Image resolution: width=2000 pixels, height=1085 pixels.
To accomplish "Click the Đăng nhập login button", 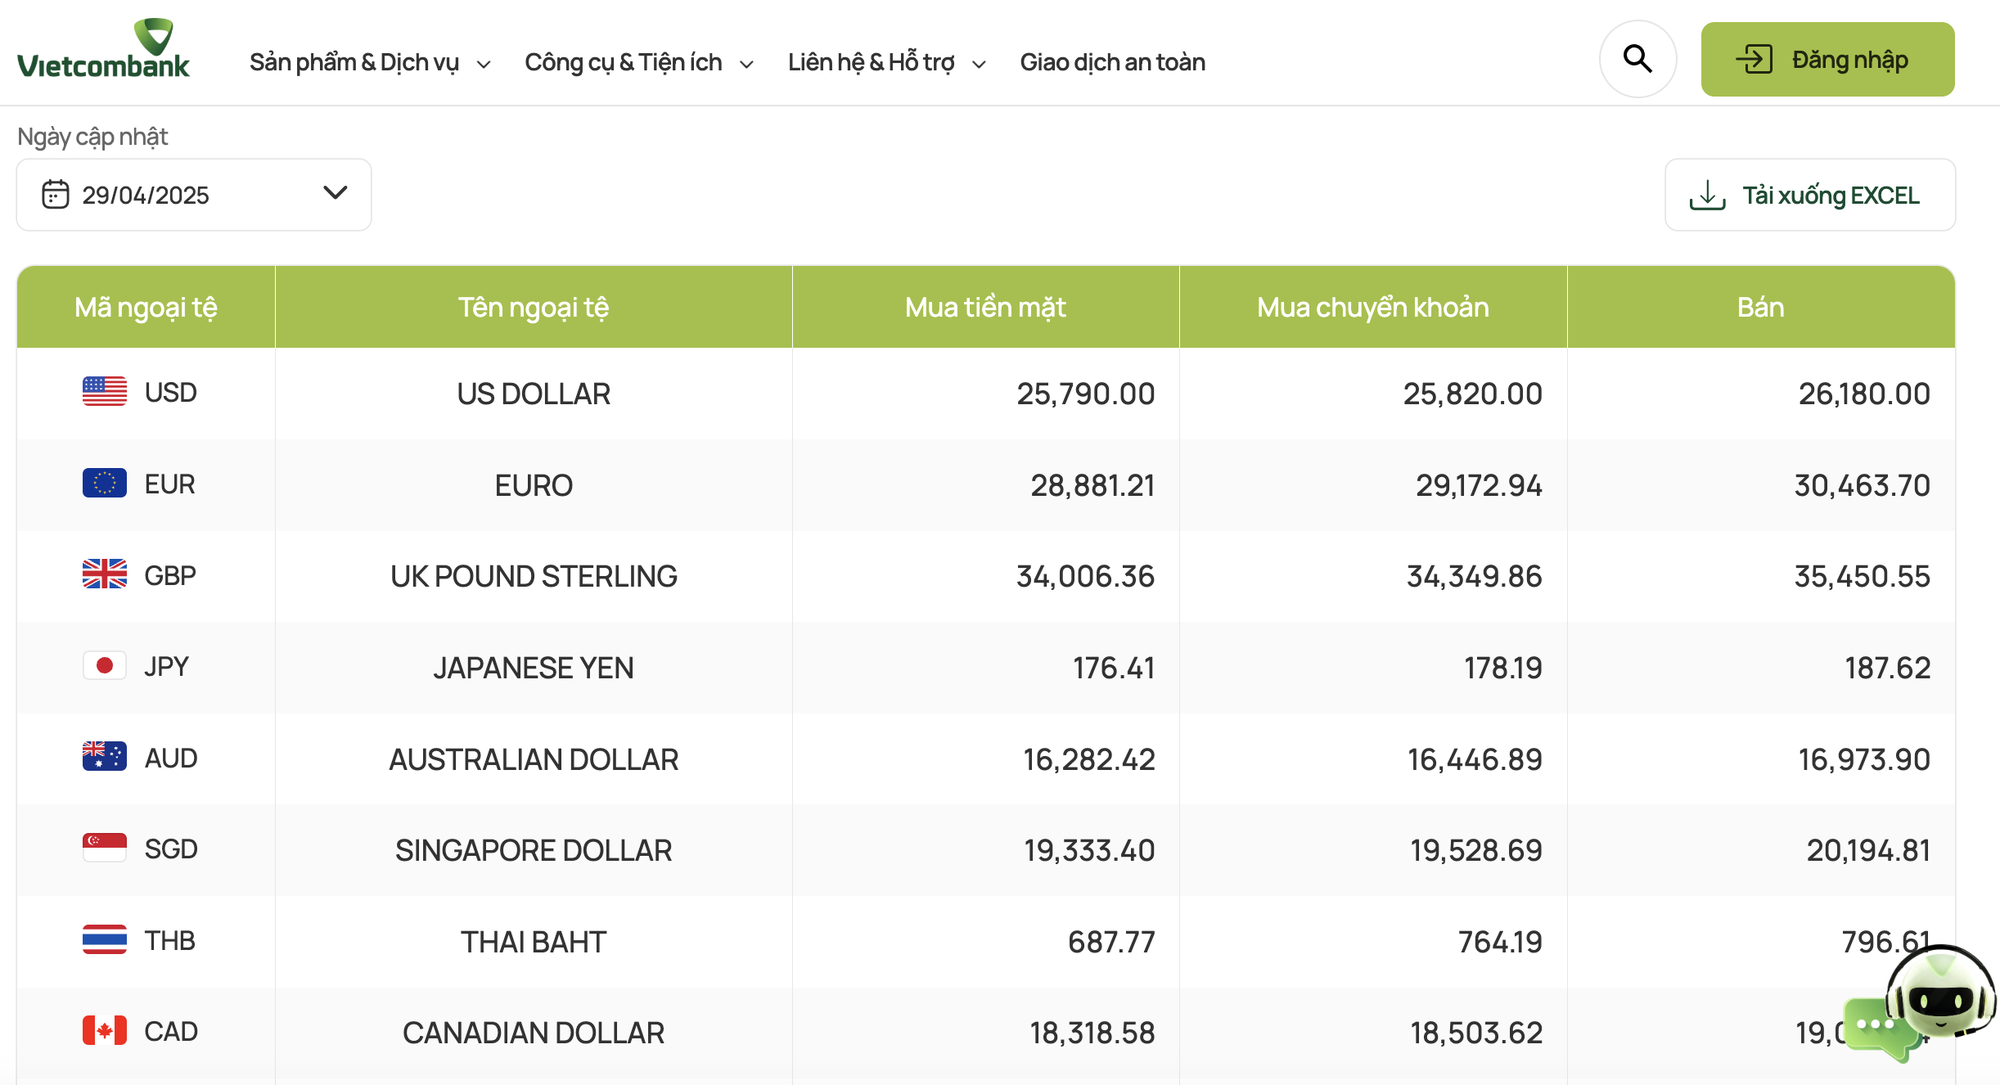I will click(x=1827, y=60).
